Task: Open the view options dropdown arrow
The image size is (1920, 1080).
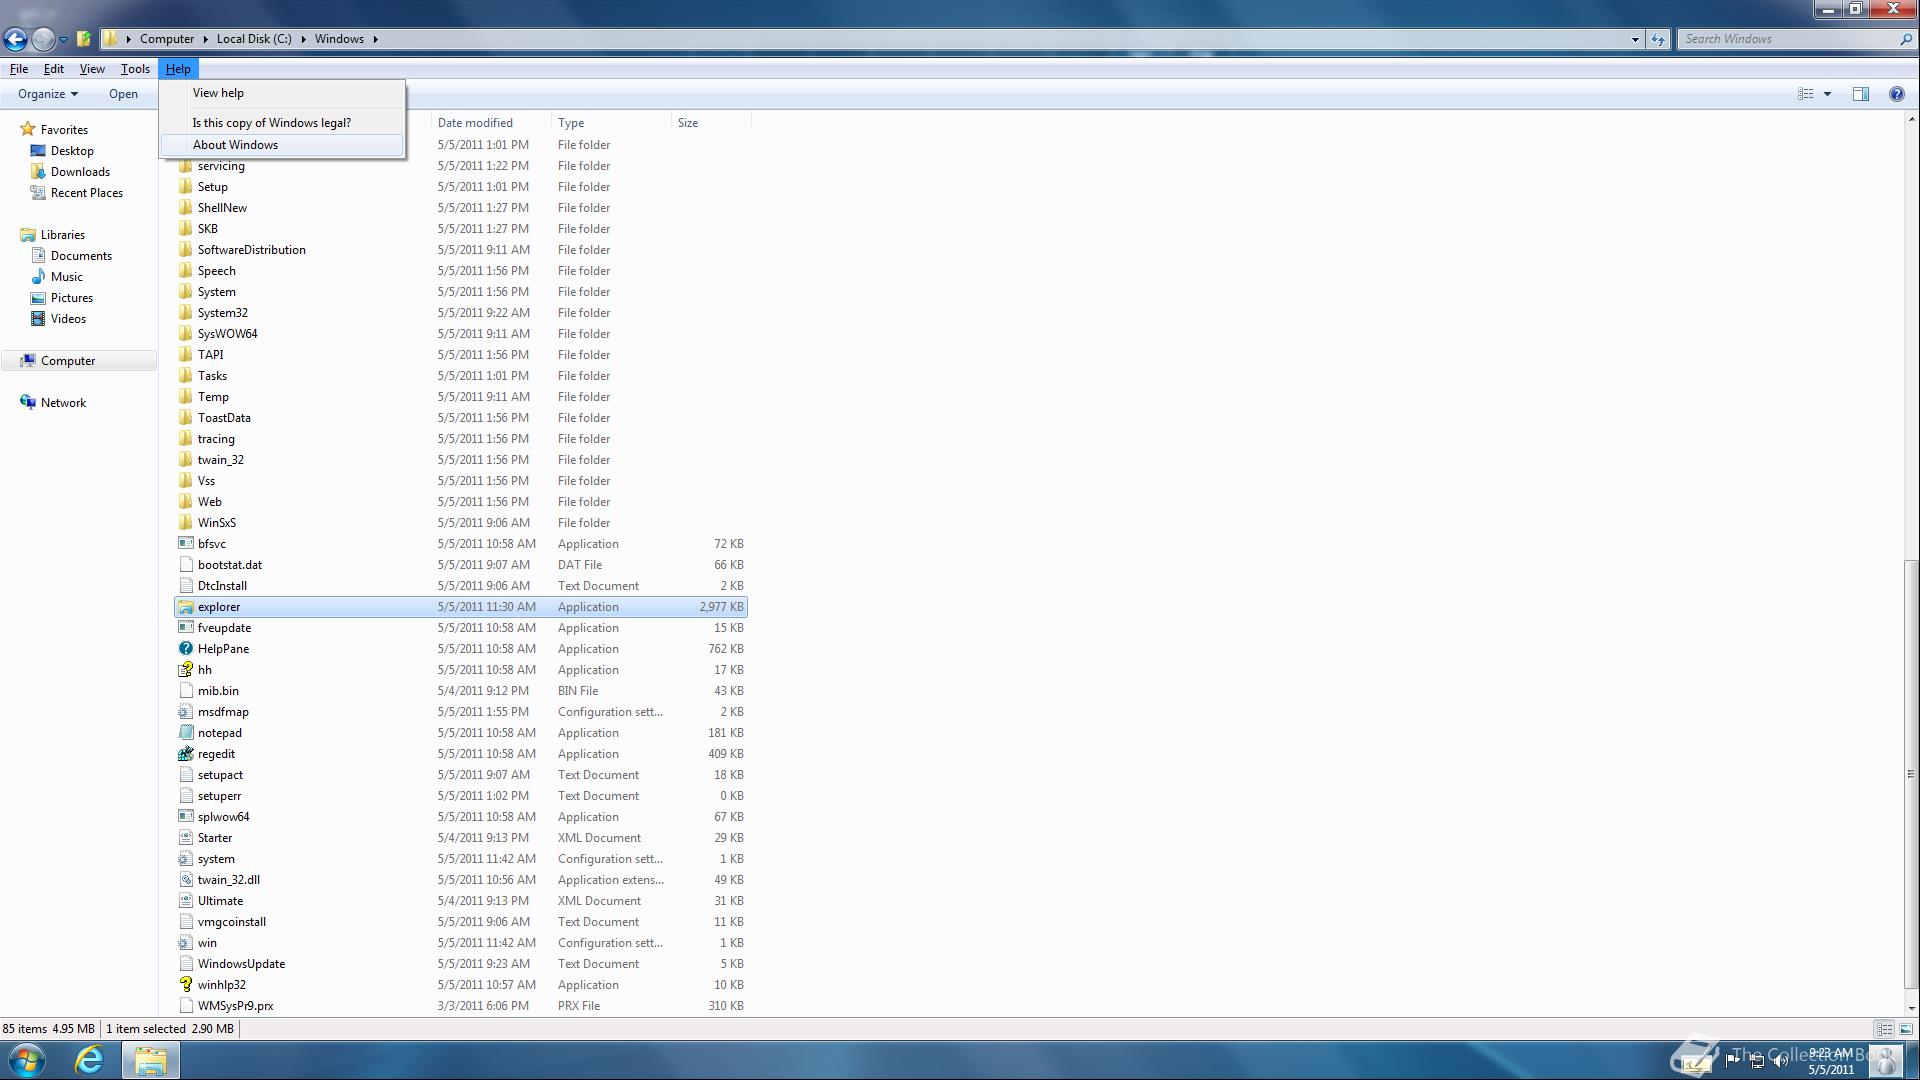Action: click(x=1827, y=94)
